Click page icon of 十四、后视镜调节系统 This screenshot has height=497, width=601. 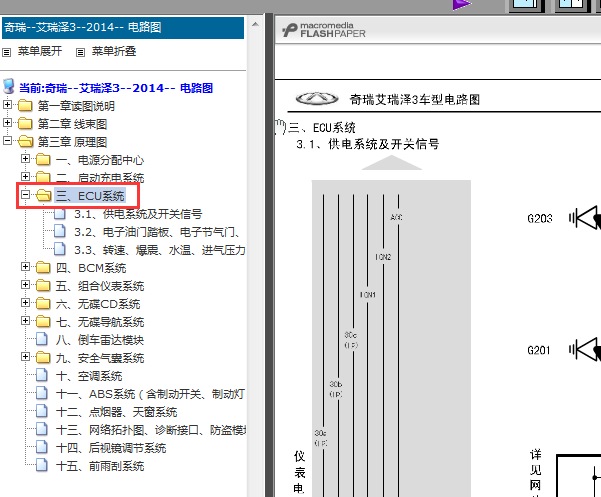coord(42,447)
